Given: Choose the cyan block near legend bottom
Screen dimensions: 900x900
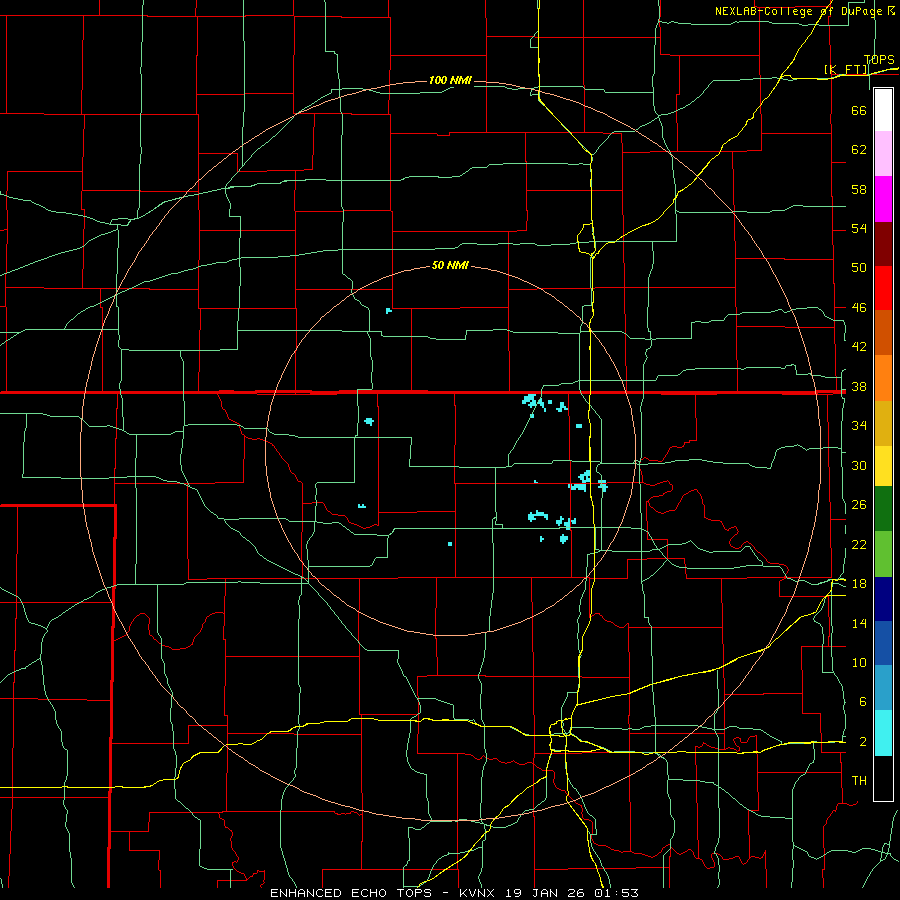Looking at the screenshot, I should coord(883,733).
